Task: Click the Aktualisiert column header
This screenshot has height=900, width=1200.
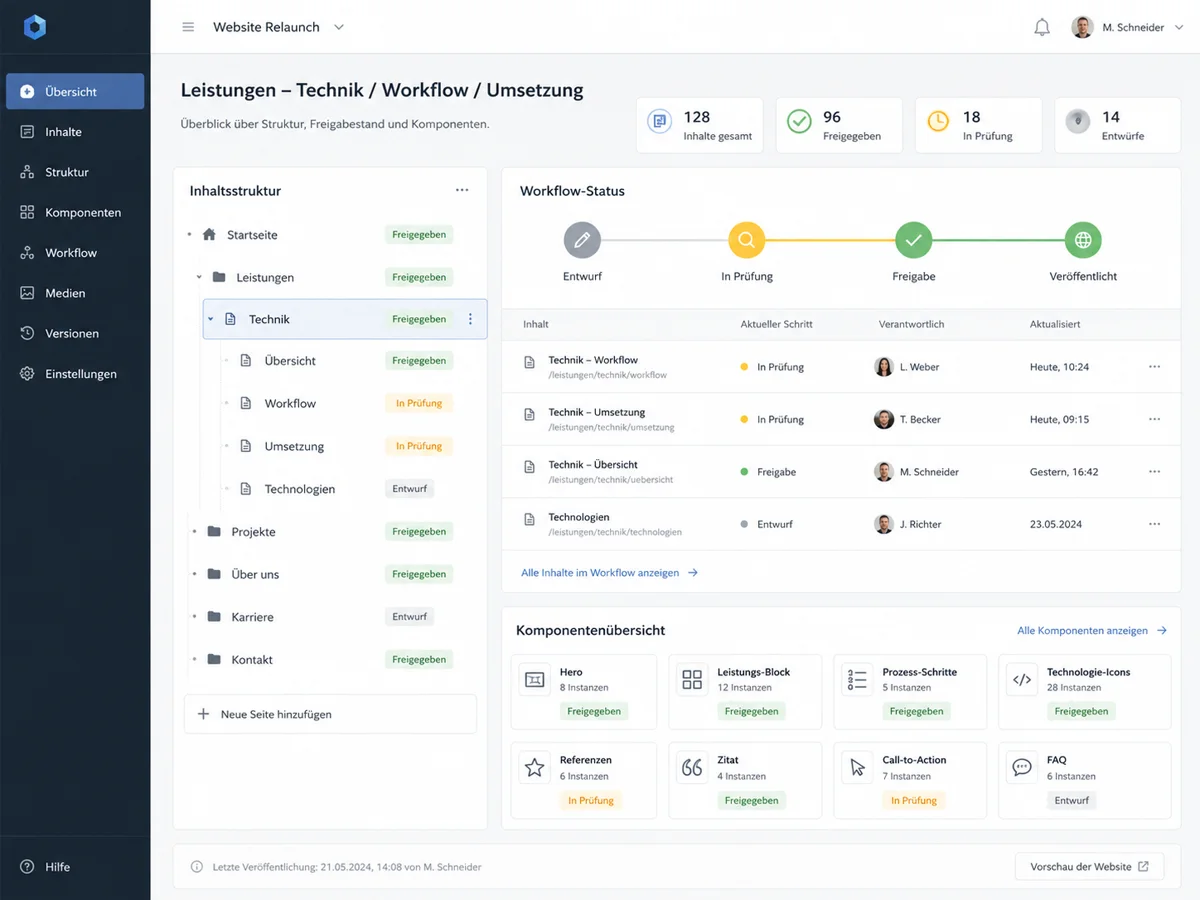Action: tap(1055, 324)
